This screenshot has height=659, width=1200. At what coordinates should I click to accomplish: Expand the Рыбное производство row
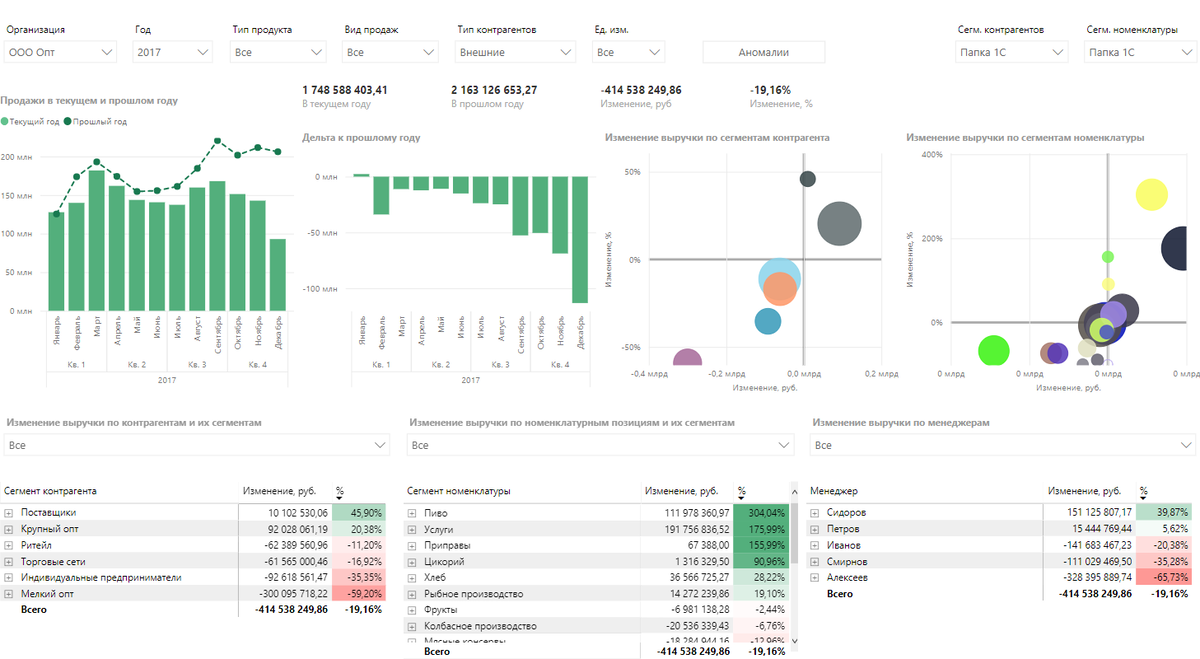414,593
